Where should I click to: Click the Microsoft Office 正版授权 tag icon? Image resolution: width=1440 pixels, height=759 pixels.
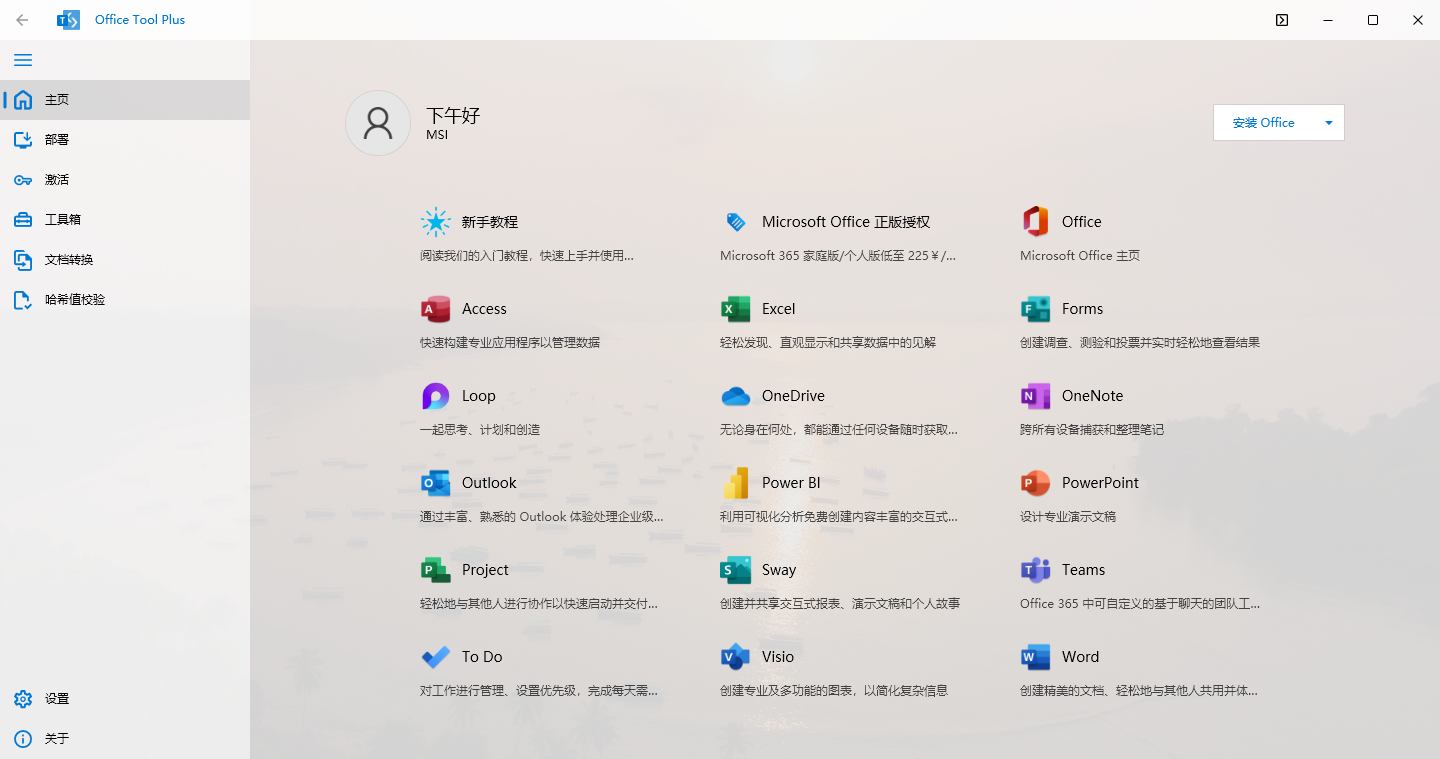click(736, 222)
